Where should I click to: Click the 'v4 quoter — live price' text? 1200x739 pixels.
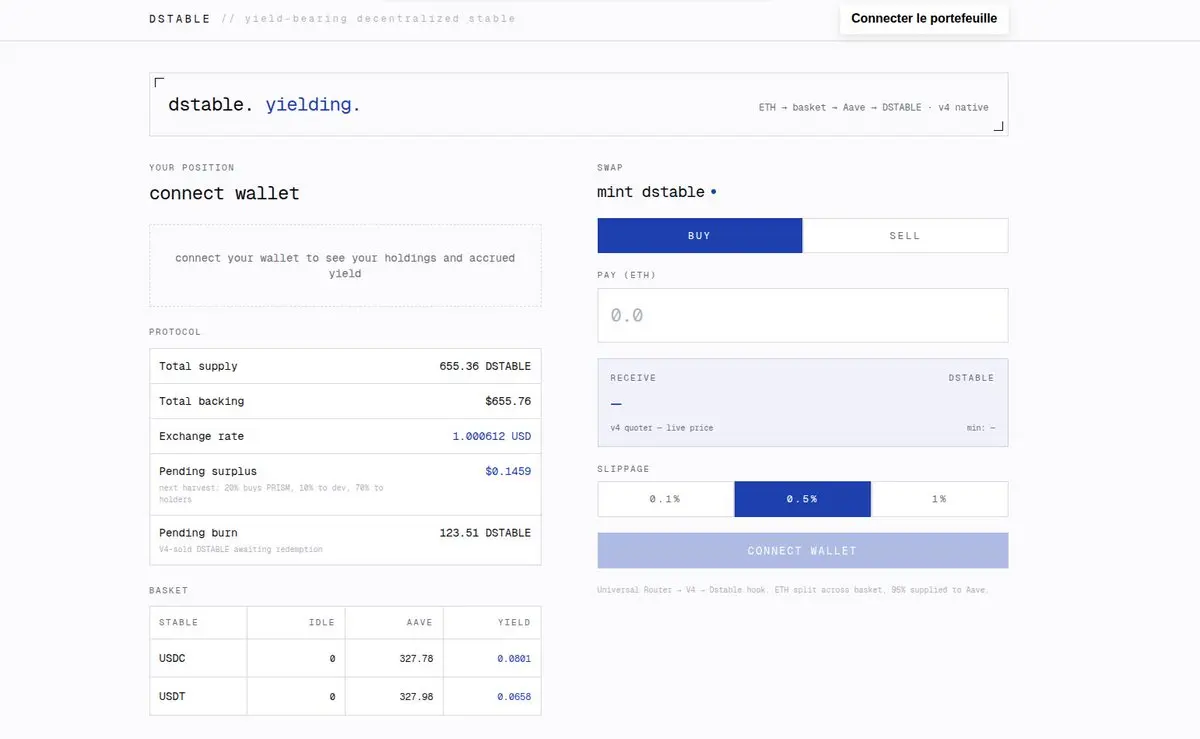(662, 428)
